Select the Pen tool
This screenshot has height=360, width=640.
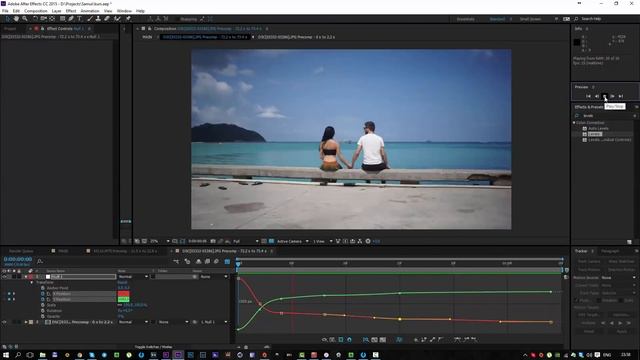tap(71, 19)
